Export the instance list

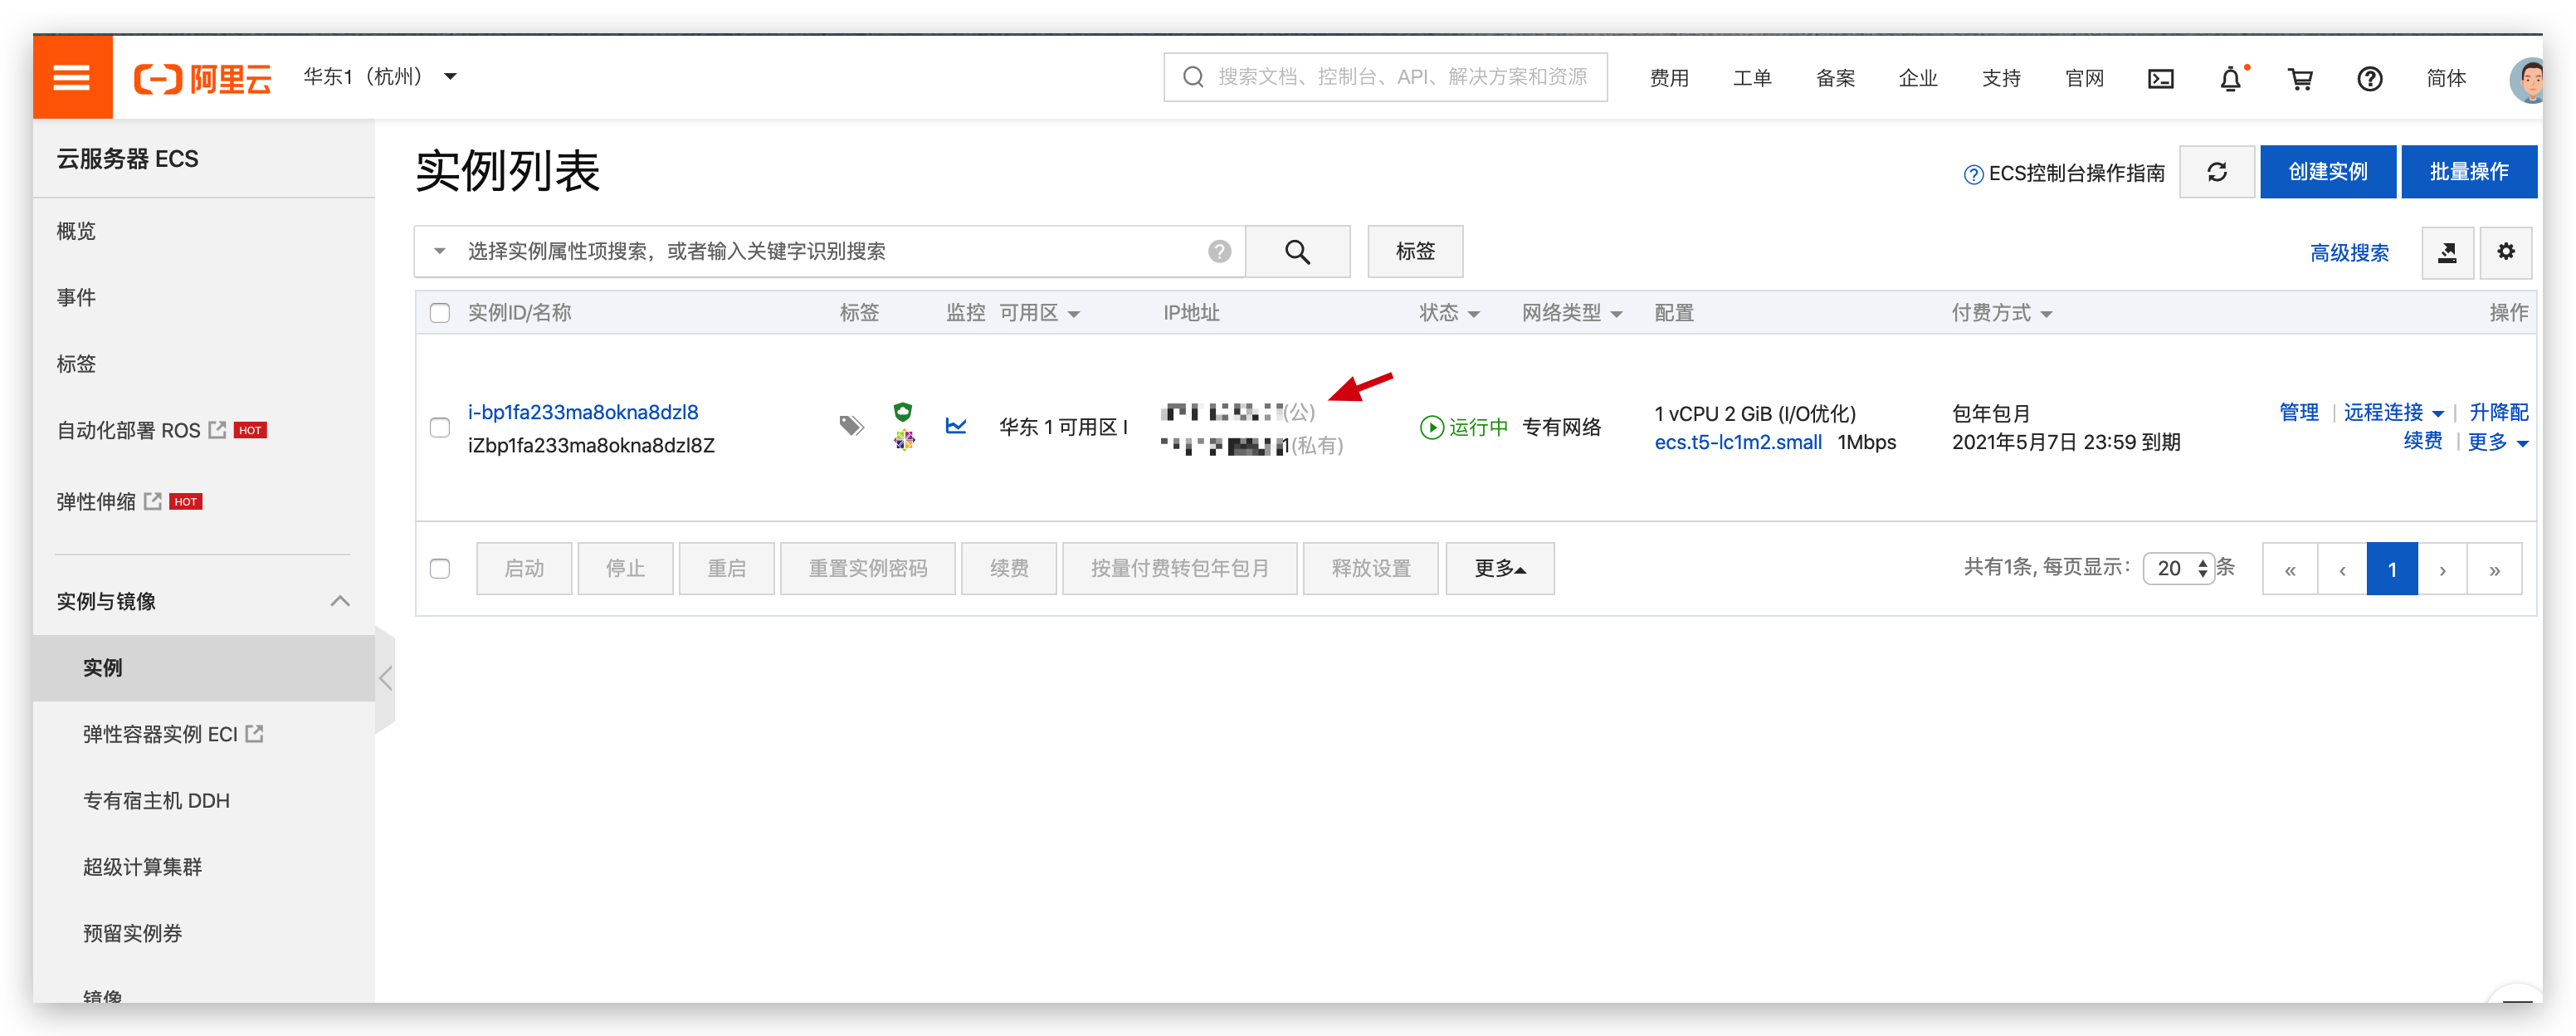click(x=2447, y=253)
